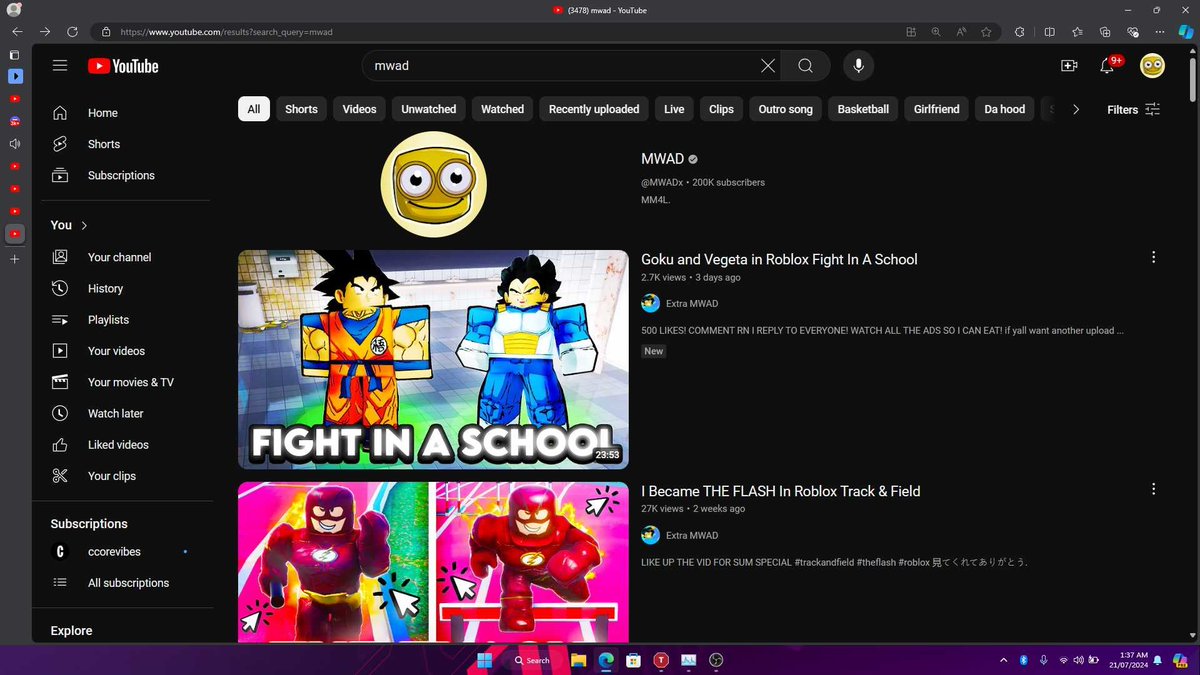1200x675 pixels.
Task: Open options menu for Goku and Vegeta video
Action: tap(1153, 257)
